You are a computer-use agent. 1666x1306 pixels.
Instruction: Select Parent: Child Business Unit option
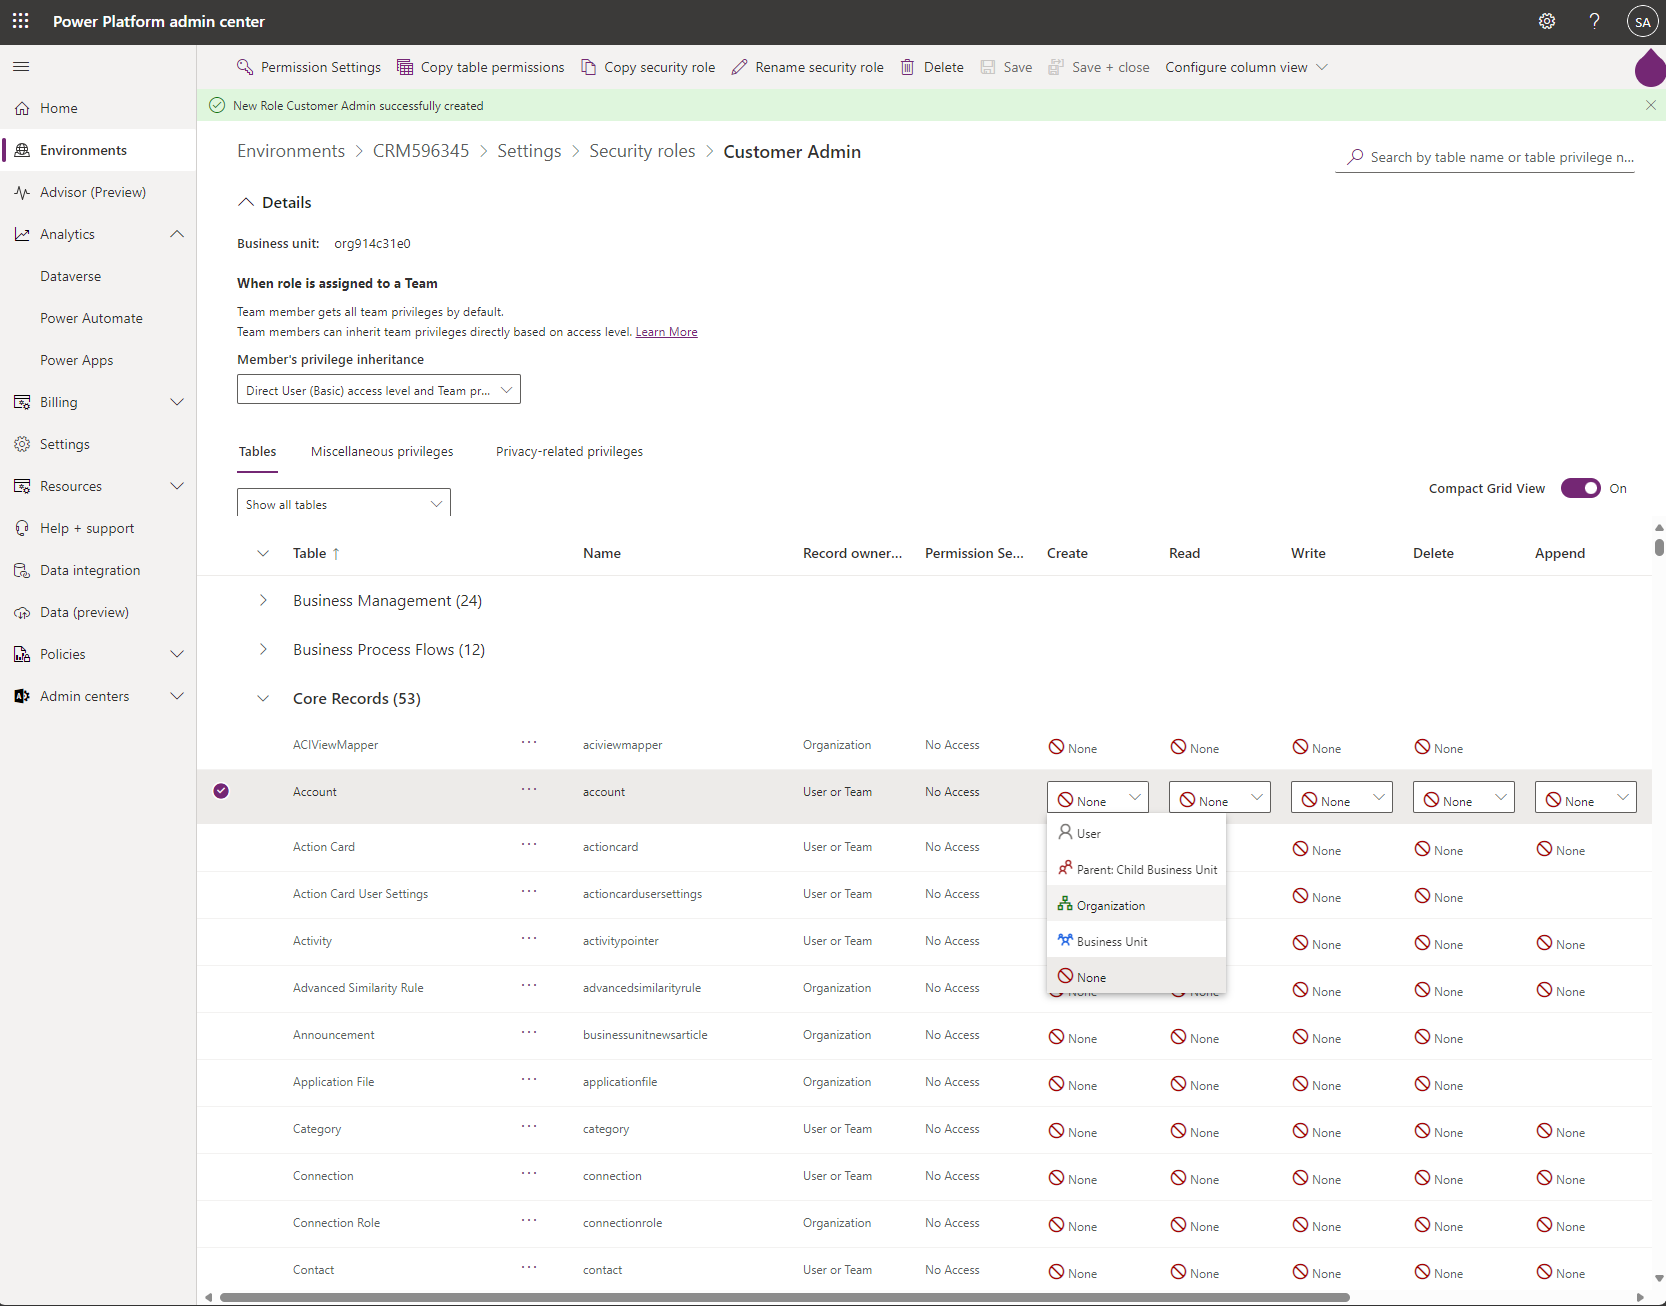[x=1136, y=869]
